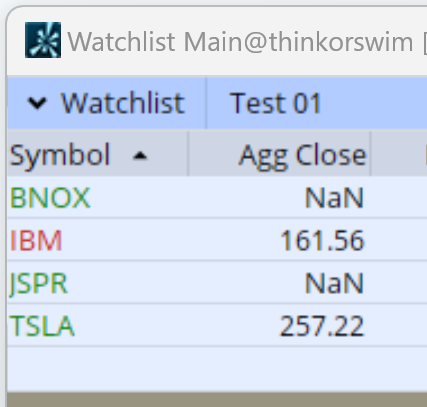
Task: Click the bottom tan border bar
Action: pyautogui.click(x=217, y=400)
